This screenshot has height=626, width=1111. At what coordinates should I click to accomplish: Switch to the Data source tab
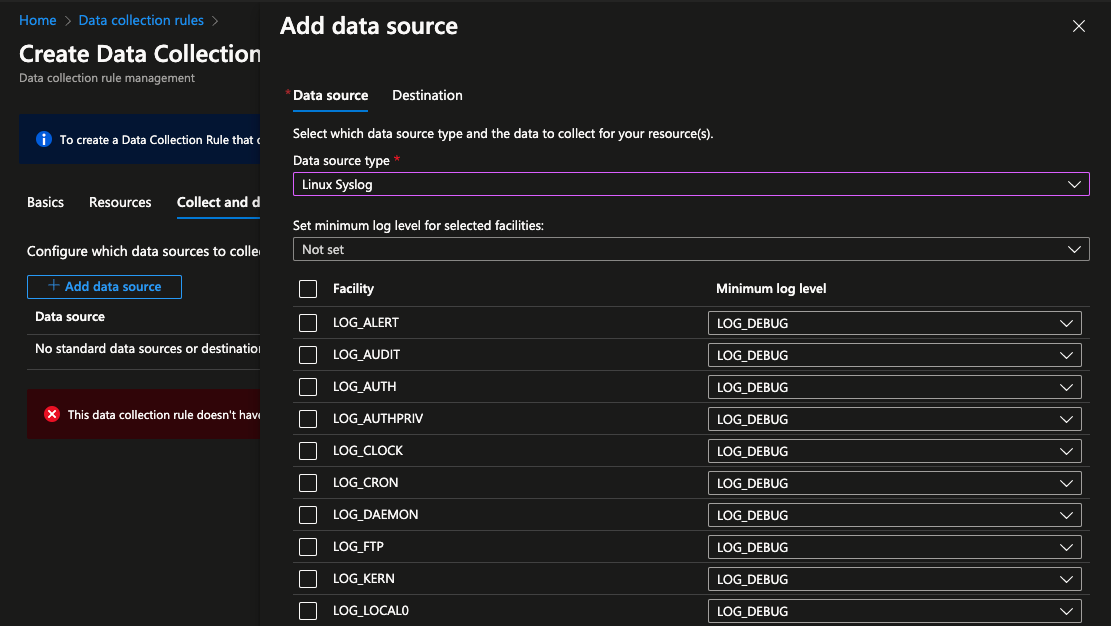point(330,95)
